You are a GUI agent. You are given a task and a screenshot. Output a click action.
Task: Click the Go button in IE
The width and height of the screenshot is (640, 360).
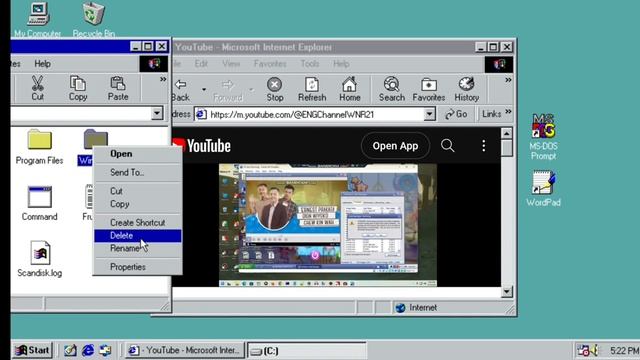pos(456,114)
